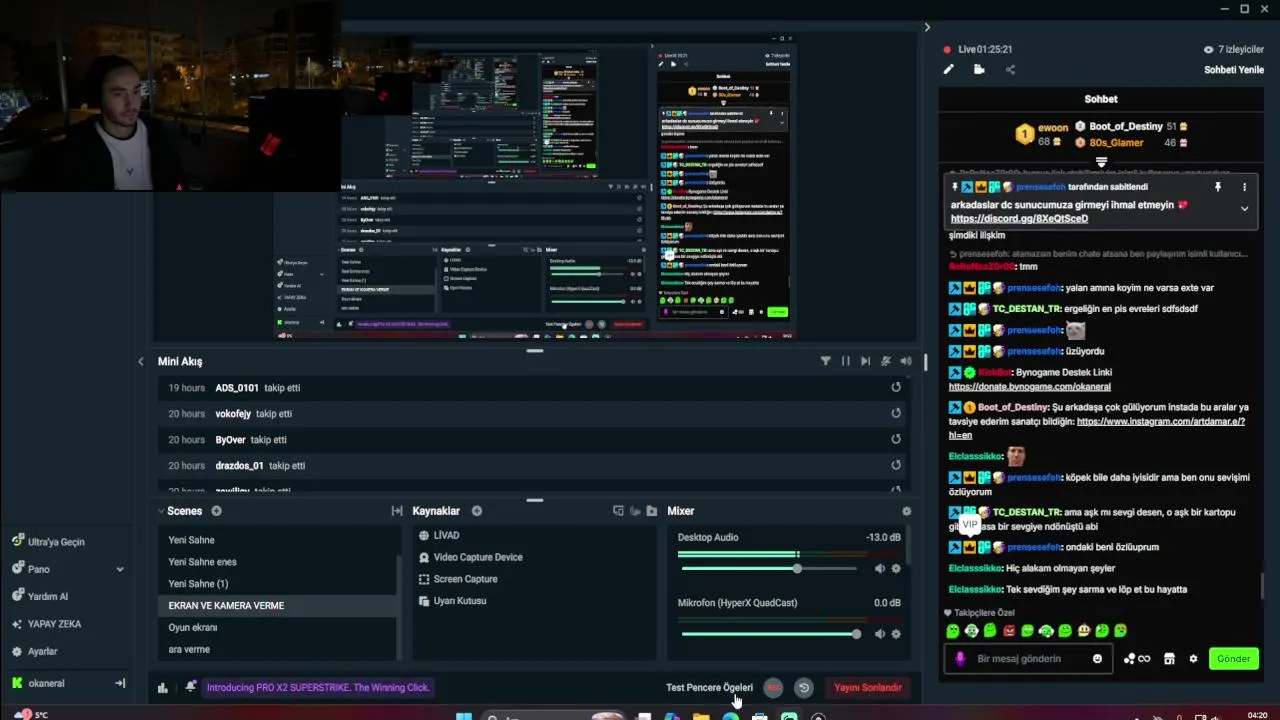Add a new scene with the plus icon
Viewport: 1280px width, 720px height.
coord(216,511)
